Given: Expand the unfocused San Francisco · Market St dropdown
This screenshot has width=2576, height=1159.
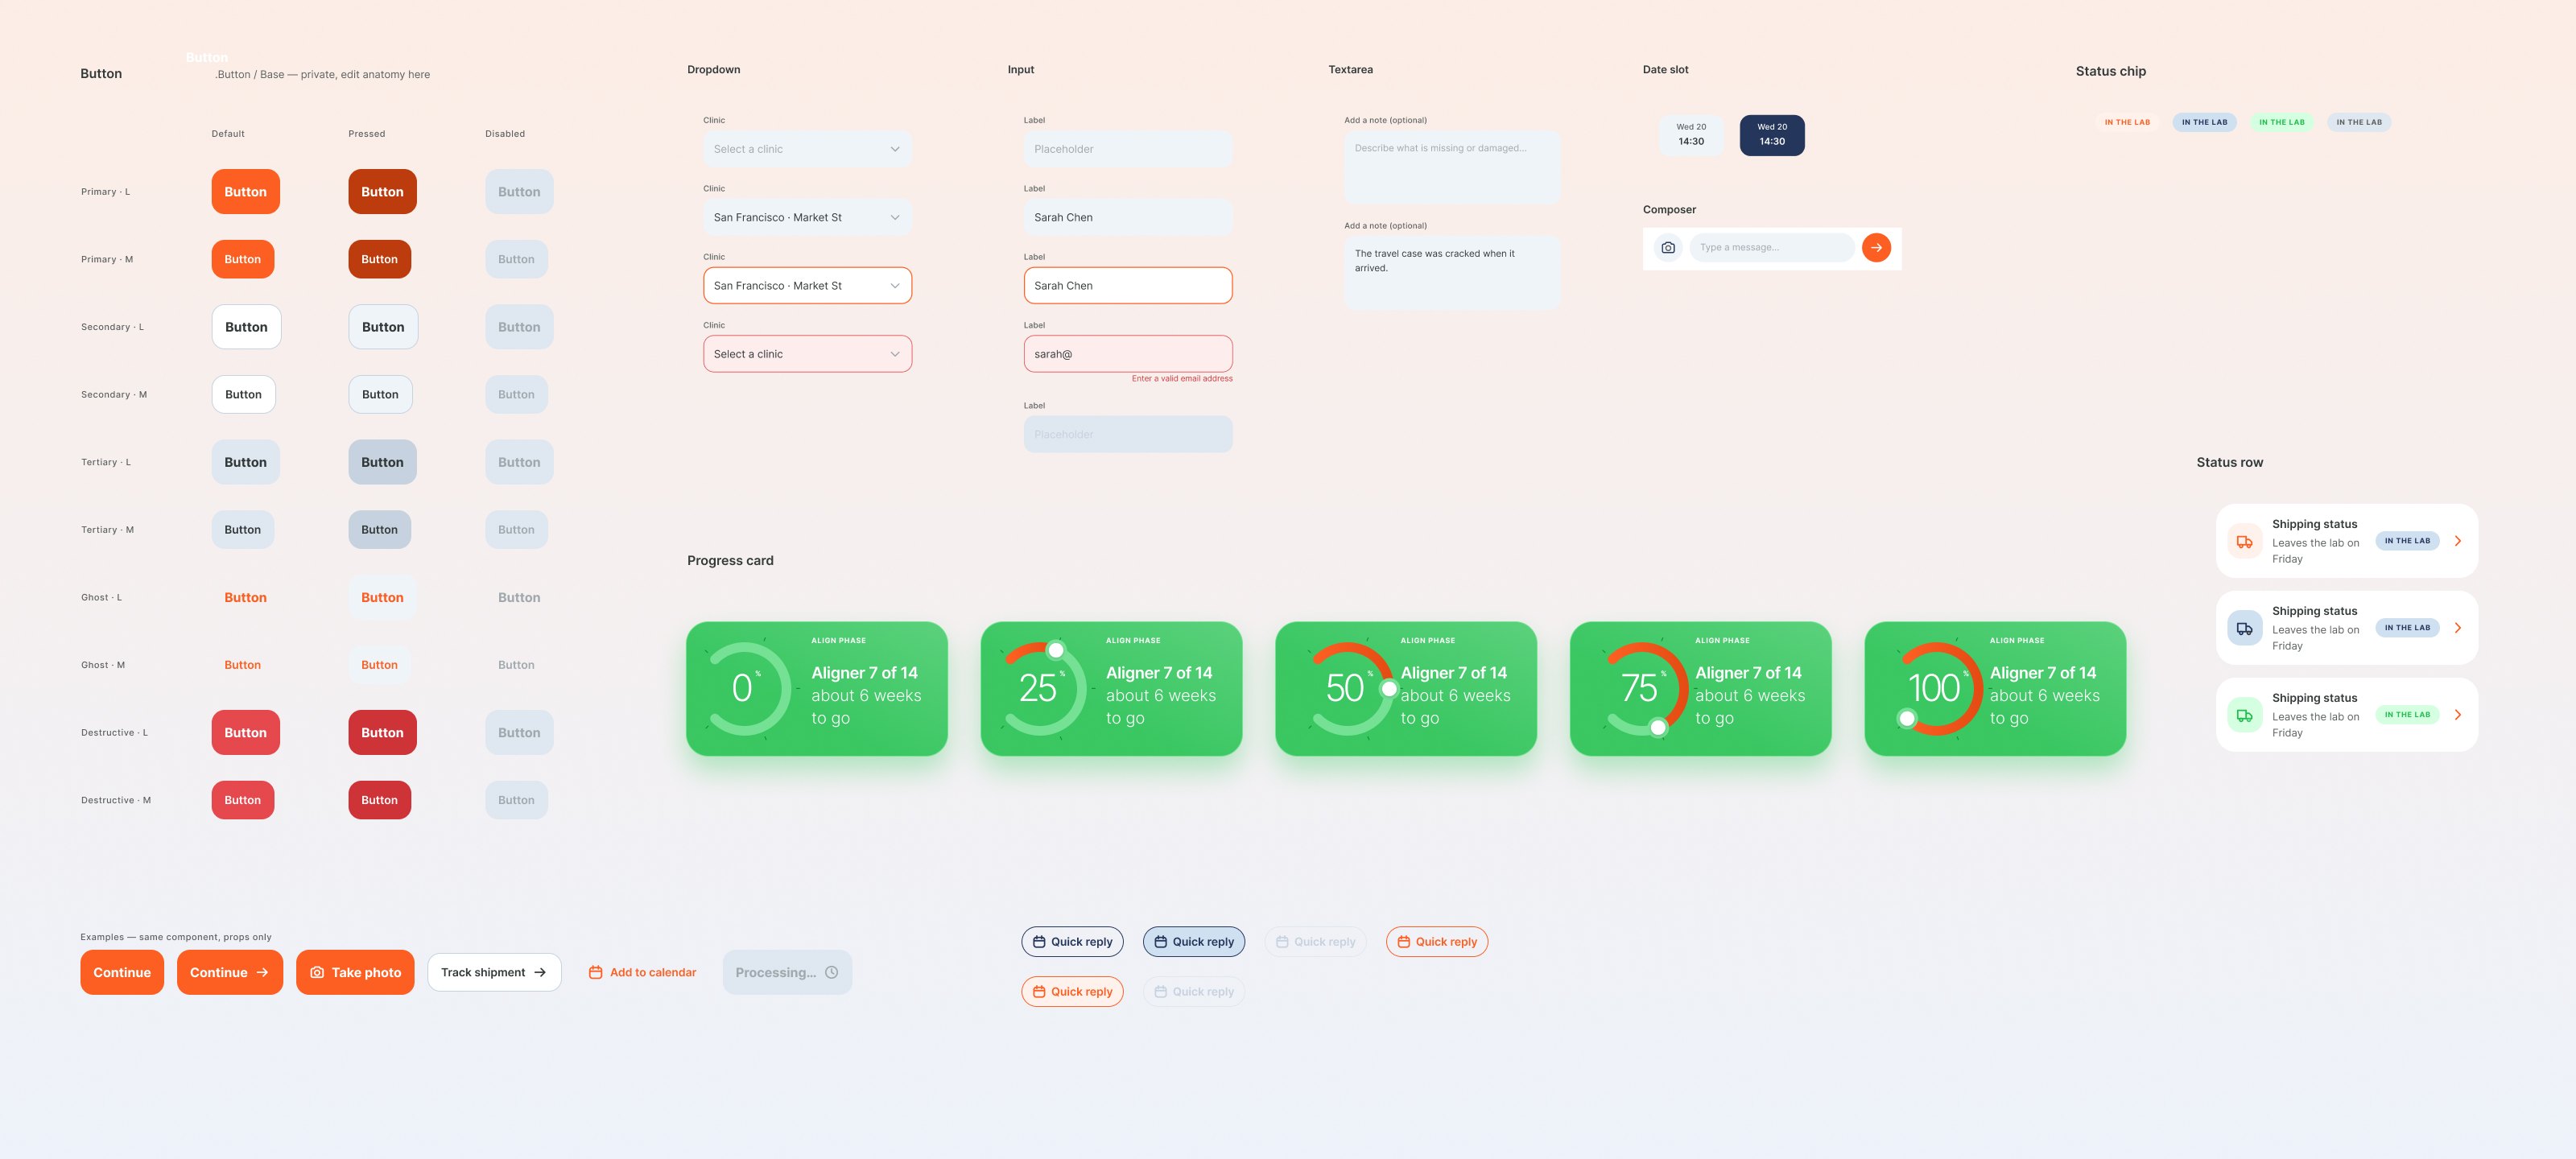Looking at the screenshot, I should 807,217.
